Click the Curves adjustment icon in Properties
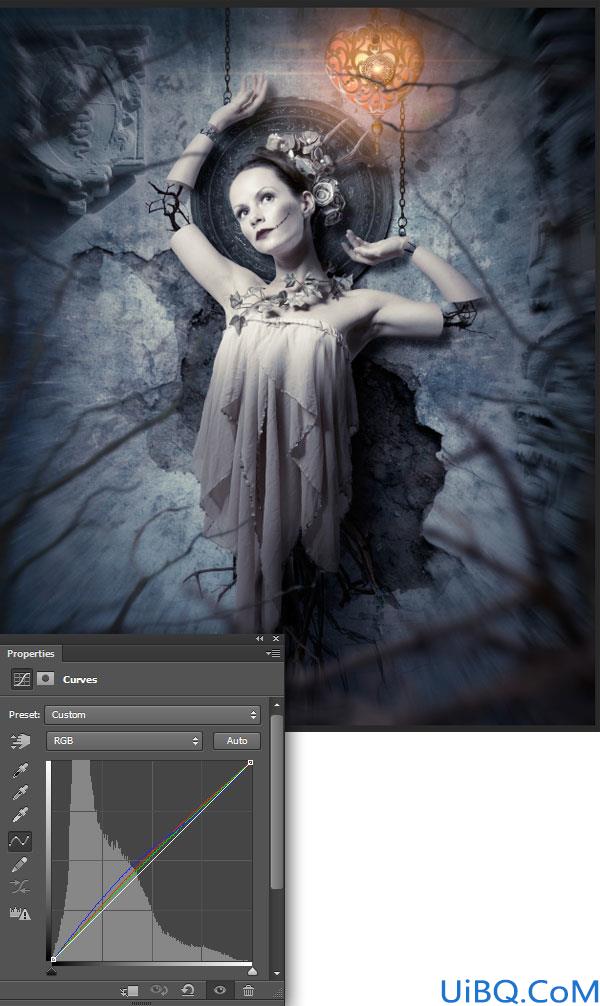600x1006 pixels. point(22,679)
